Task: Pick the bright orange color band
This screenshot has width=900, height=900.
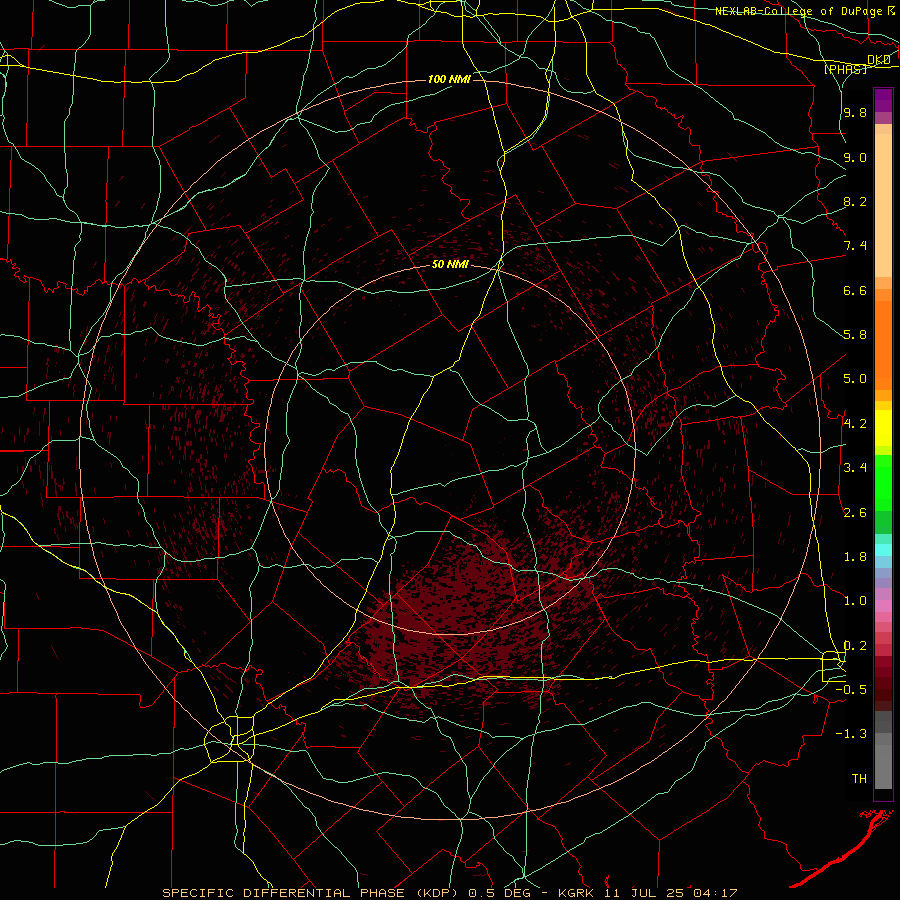Action: pyautogui.click(x=883, y=345)
